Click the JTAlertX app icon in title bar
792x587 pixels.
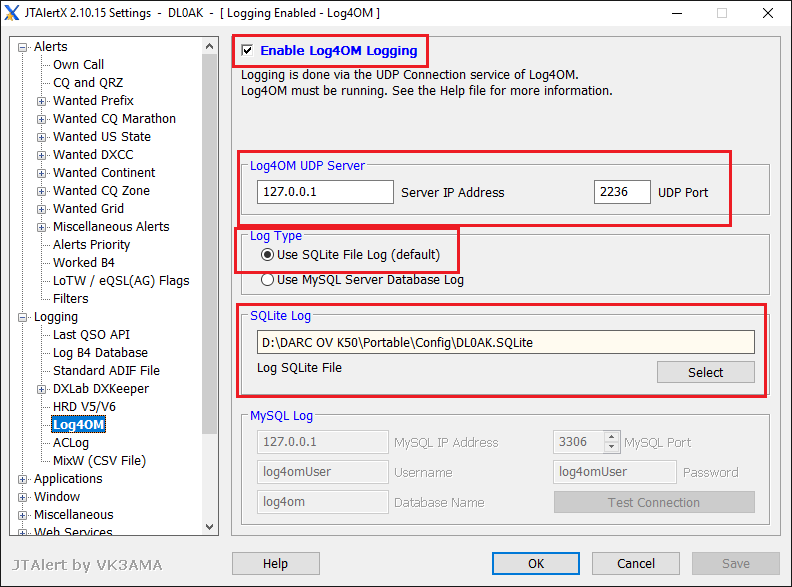click(x=12, y=13)
